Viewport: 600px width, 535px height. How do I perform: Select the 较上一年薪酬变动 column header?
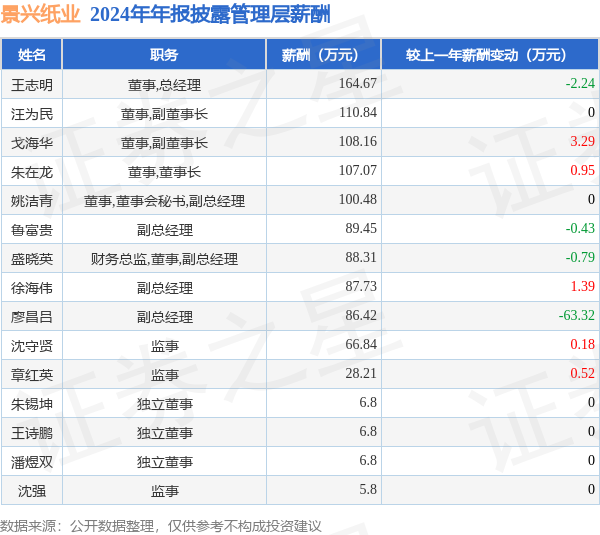point(490,54)
